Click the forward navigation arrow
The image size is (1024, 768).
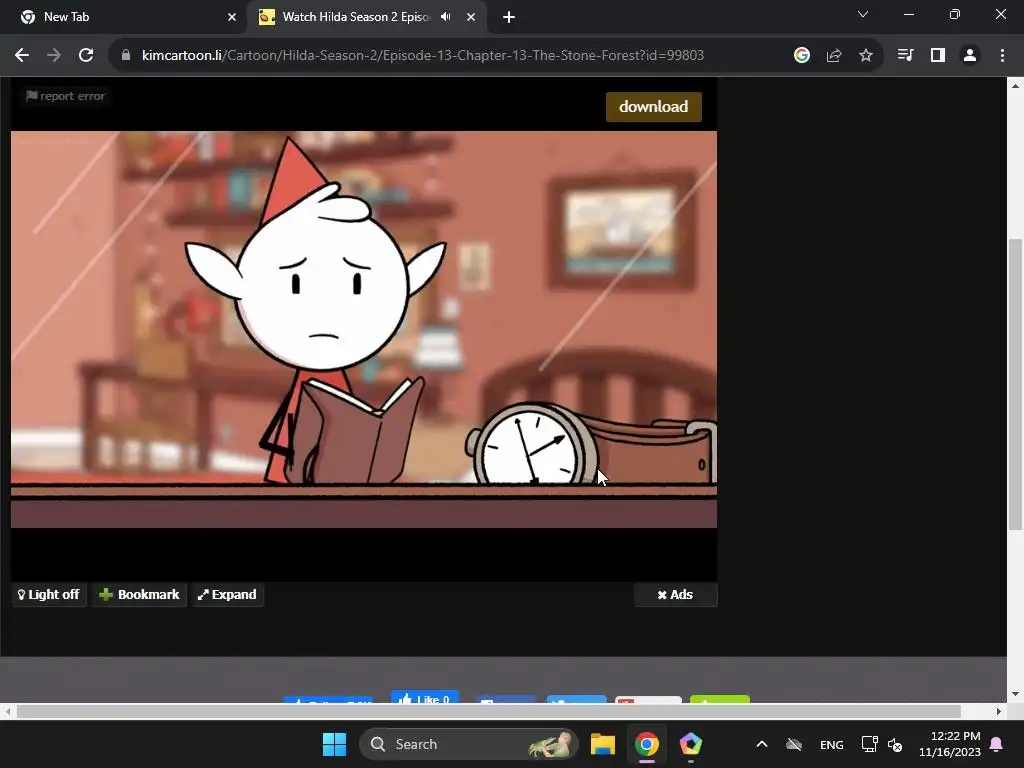click(54, 56)
